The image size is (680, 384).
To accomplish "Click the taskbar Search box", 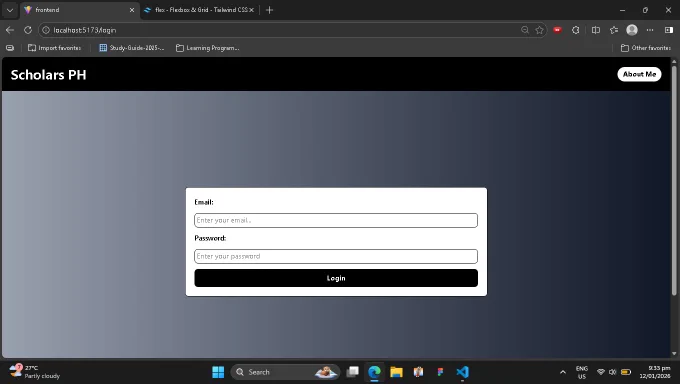I will click(x=285, y=372).
